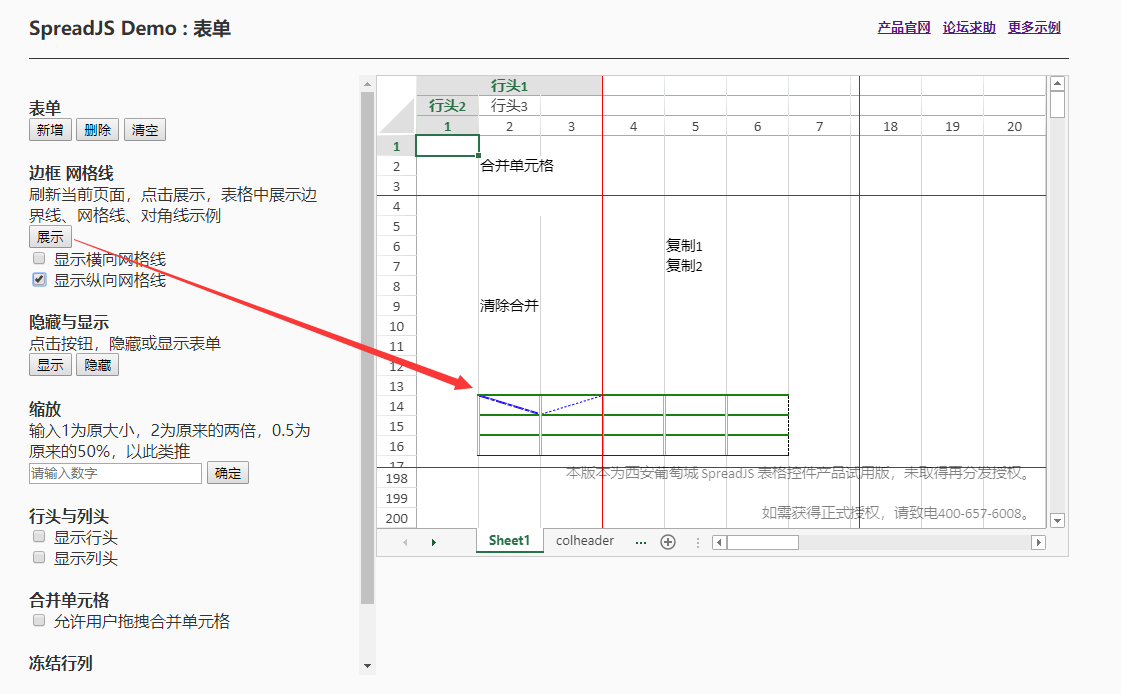This screenshot has height=694, width=1121.
Task: Select column header 7
Action: pos(819,126)
